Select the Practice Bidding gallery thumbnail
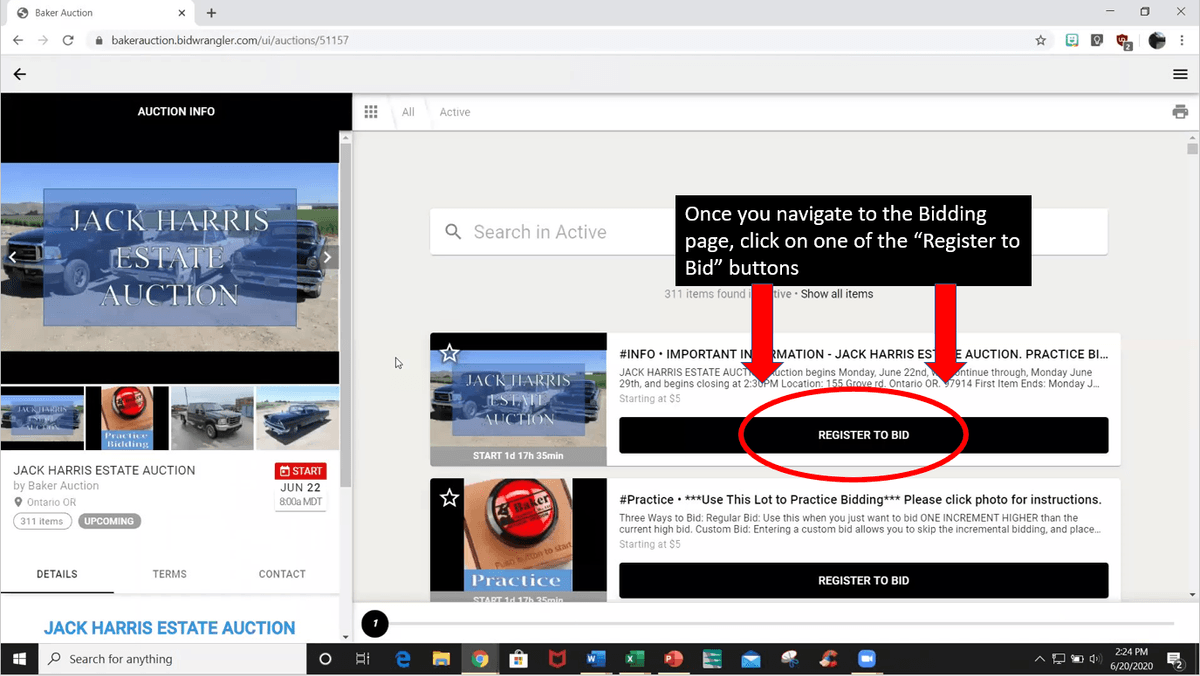Screen dimensions: 1200x676 (127, 418)
